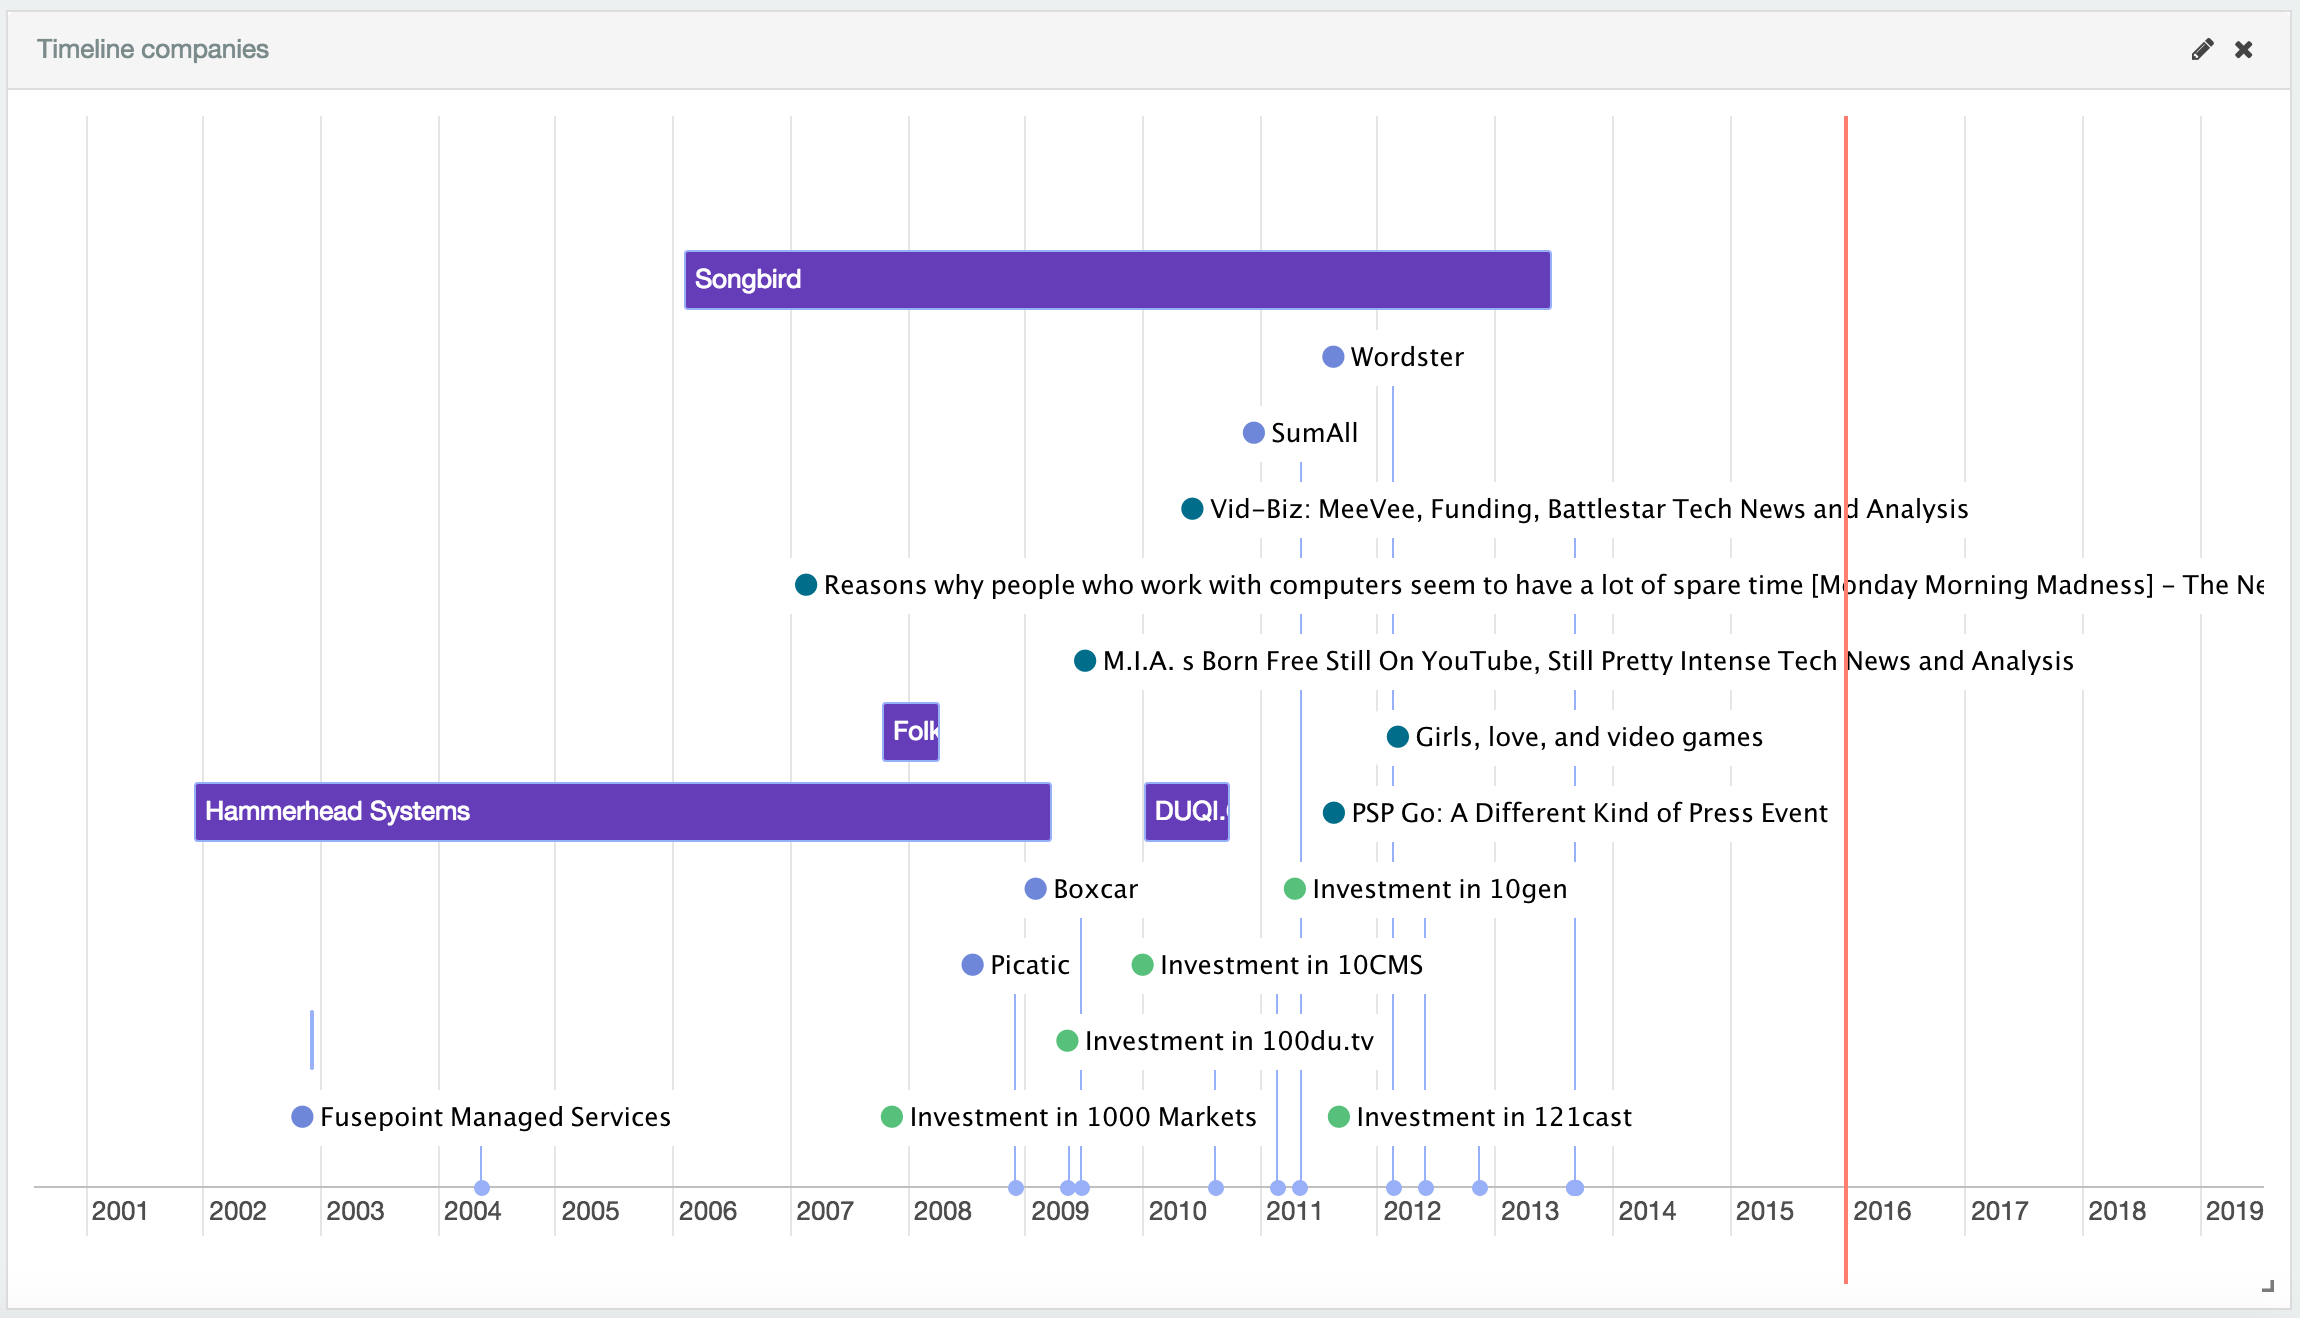Click the pencil edit icon
This screenshot has width=2300, height=1318.
point(2201,49)
